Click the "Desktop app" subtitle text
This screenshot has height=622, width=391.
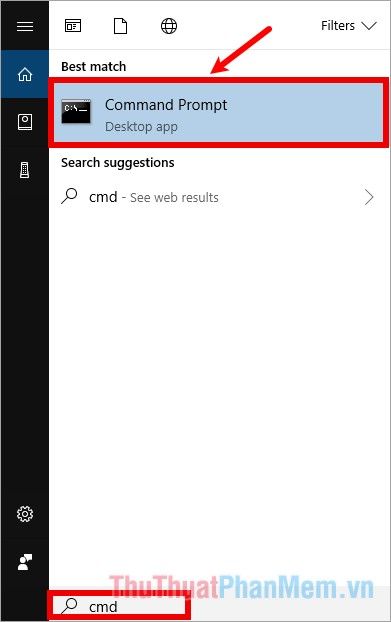141,127
